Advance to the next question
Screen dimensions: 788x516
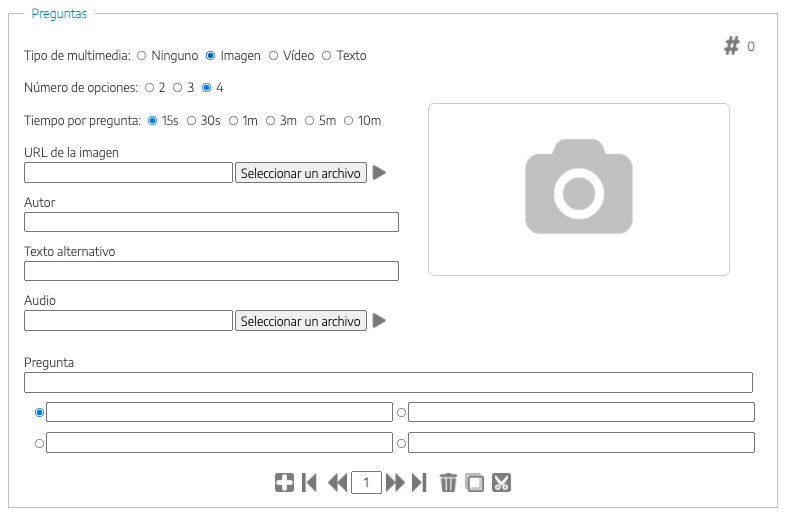(395, 483)
